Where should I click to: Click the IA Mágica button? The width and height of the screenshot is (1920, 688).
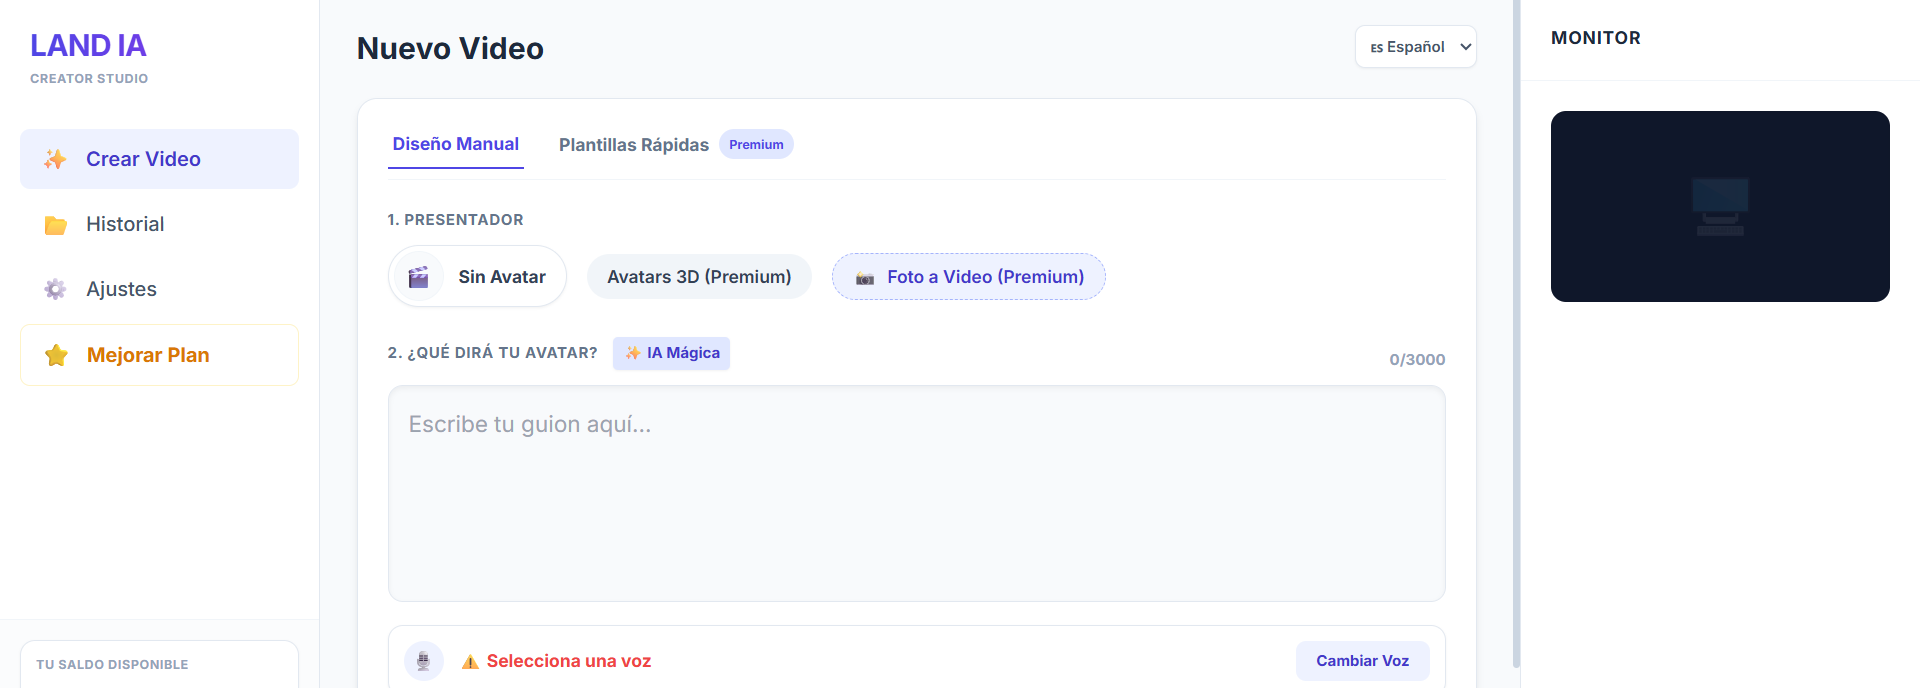(671, 353)
